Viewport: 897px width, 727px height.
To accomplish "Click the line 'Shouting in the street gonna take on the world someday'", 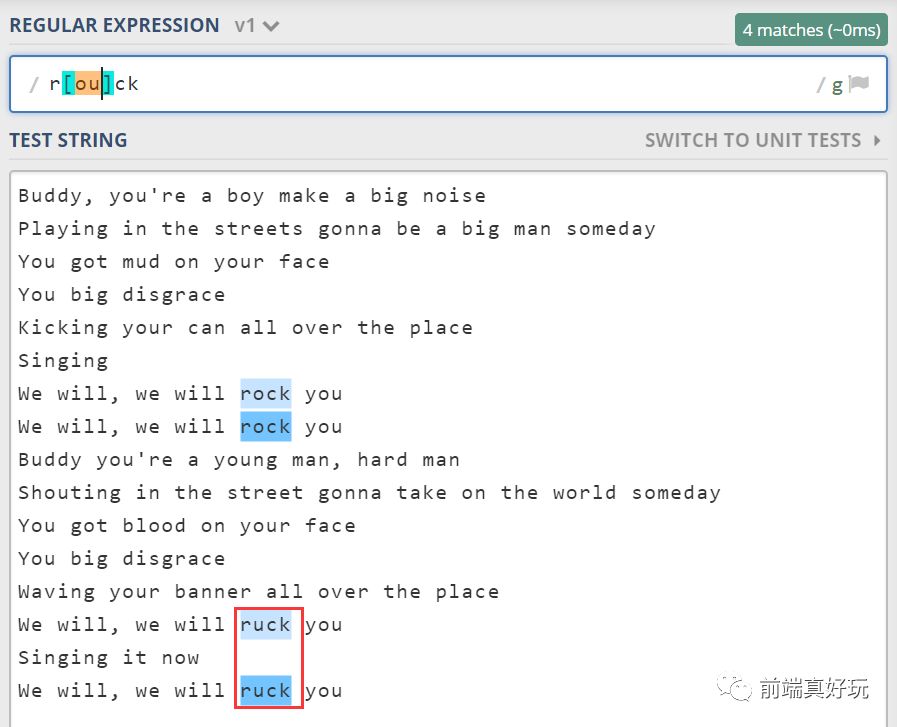I will (x=369, y=492).
